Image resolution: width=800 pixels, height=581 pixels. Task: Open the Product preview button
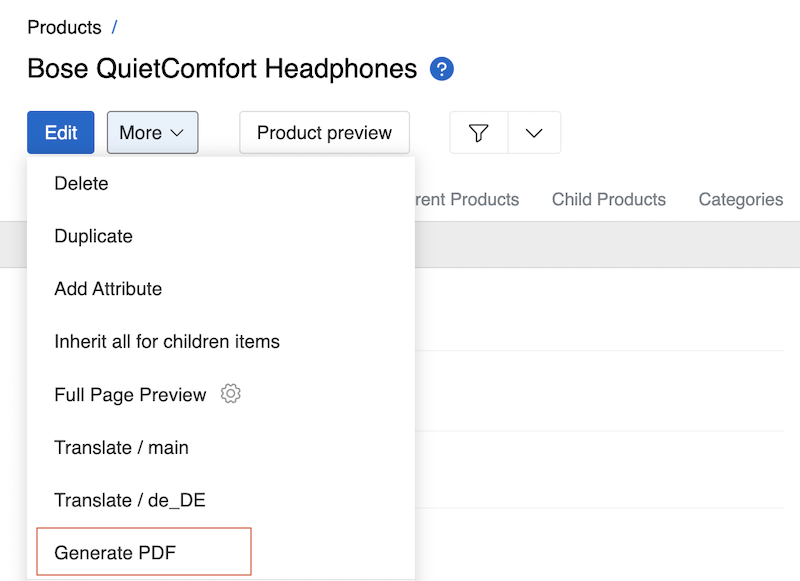point(324,133)
